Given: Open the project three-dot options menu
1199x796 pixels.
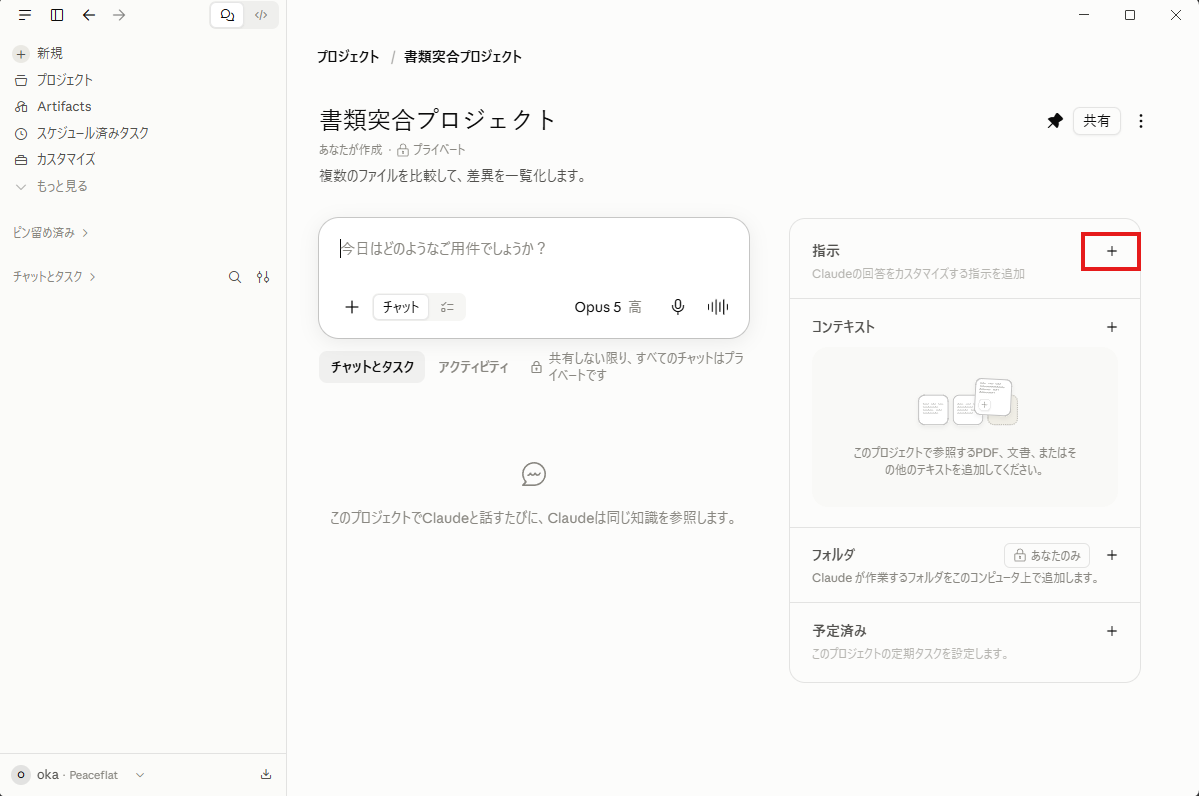Looking at the screenshot, I should coord(1141,121).
